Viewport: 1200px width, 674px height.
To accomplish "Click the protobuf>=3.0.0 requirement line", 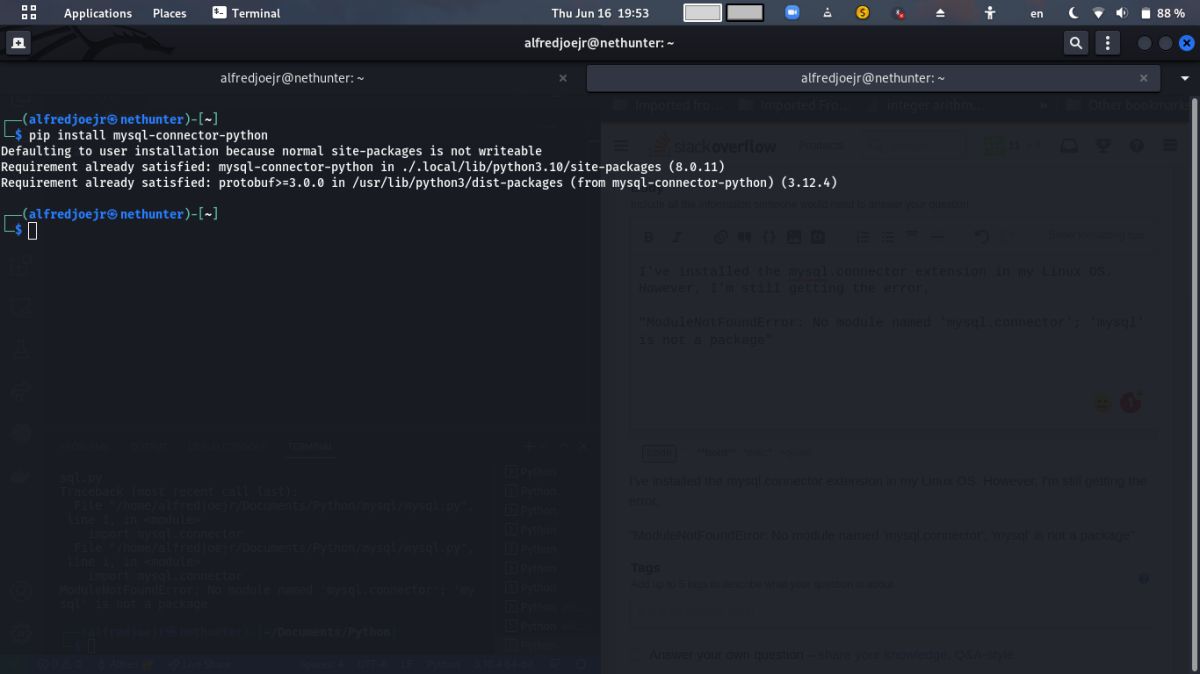I will 419,183.
